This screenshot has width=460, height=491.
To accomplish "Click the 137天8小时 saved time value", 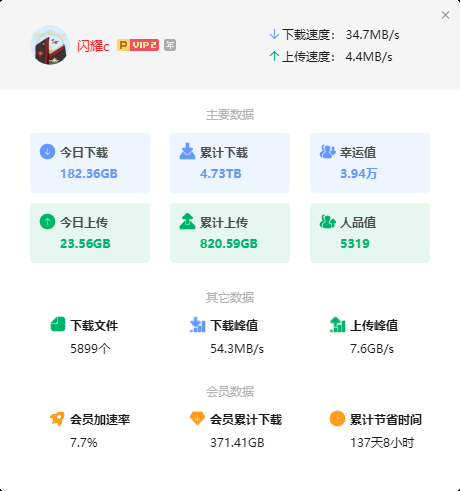I will coord(382,443).
